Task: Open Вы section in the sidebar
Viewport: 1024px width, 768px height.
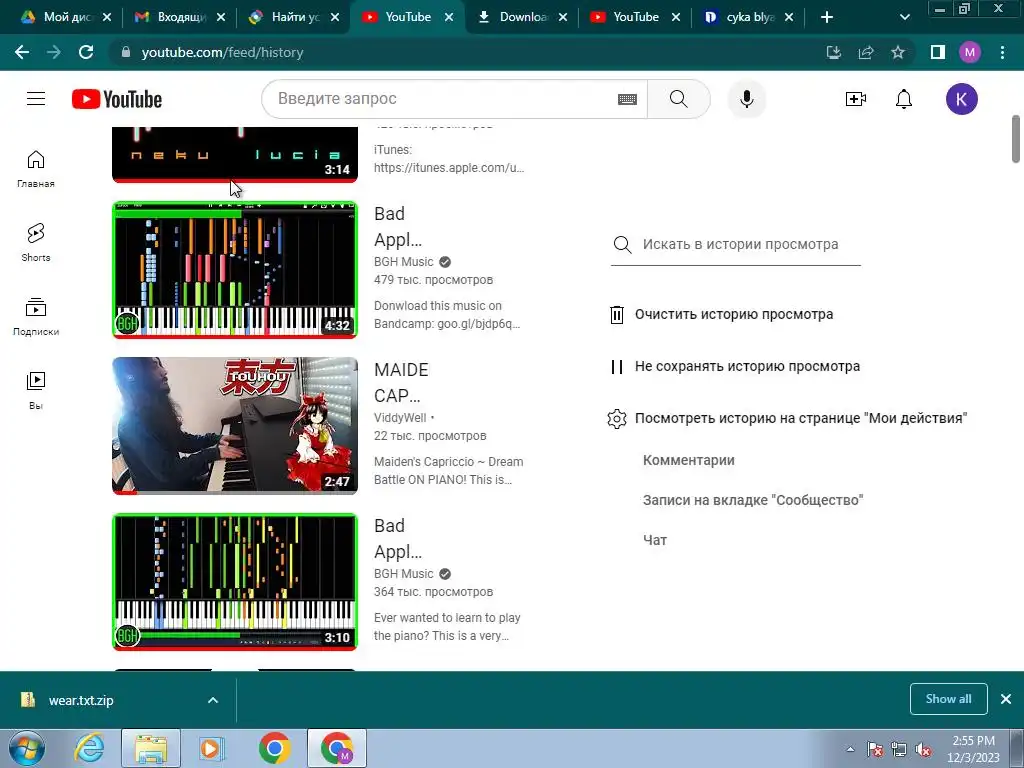Action: 36,391
